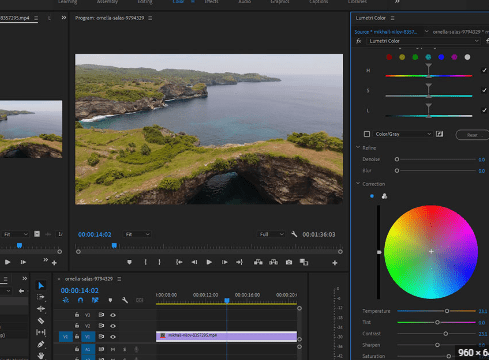Pick the blue color swatch in HSL Secondary
Image resolution: width=489 pixels, height=360 pixels.
pyautogui.click(x=441, y=57)
